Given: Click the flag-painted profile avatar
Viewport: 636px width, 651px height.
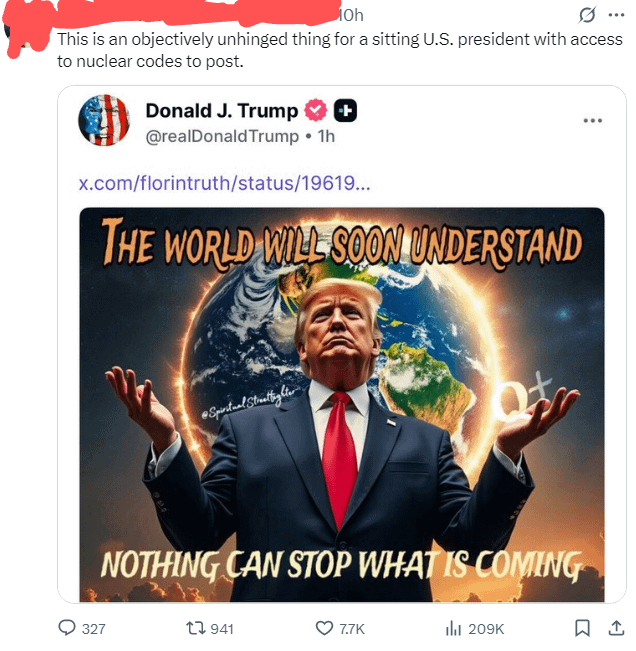Looking at the screenshot, I should click(x=104, y=120).
